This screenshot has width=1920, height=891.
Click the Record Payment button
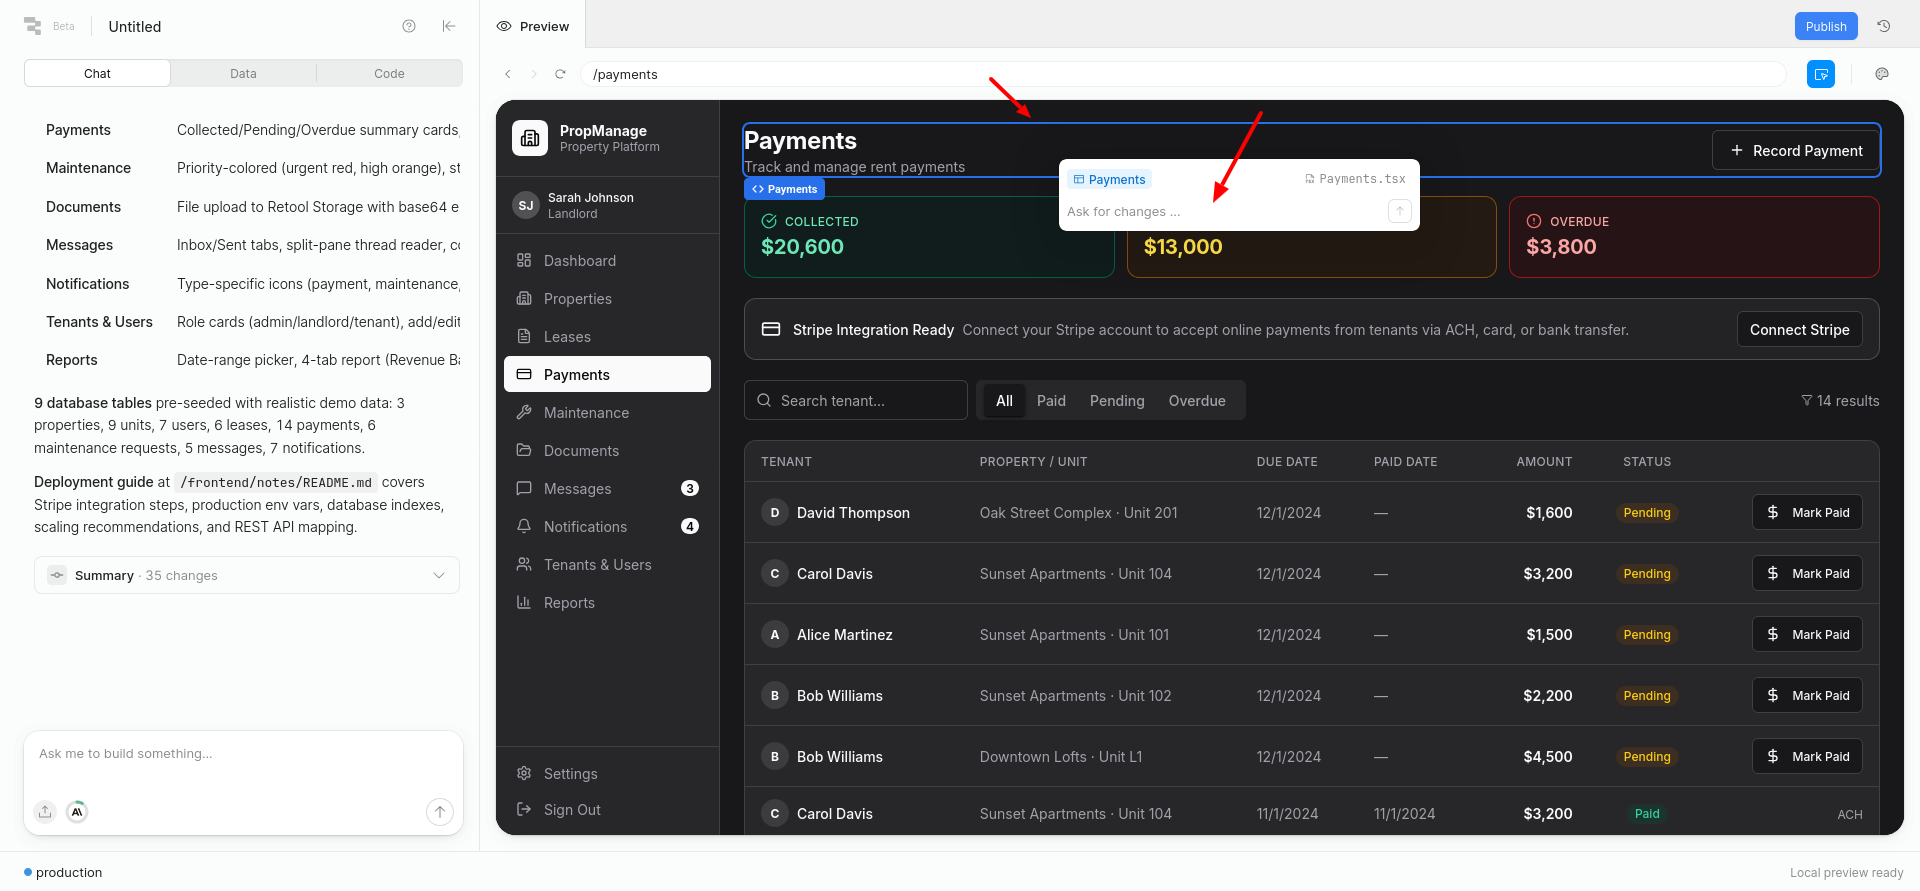coord(1796,150)
